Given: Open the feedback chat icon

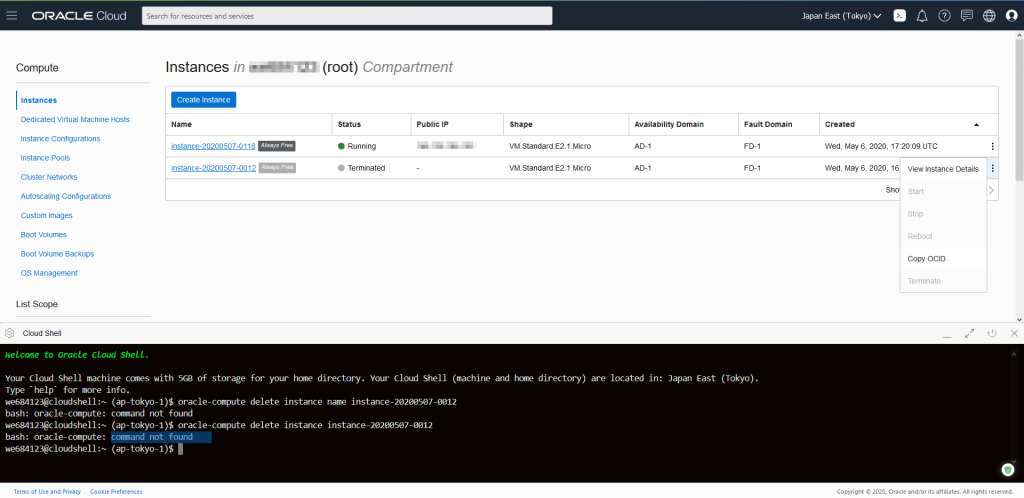Looking at the screenshot, I should 967,16.
